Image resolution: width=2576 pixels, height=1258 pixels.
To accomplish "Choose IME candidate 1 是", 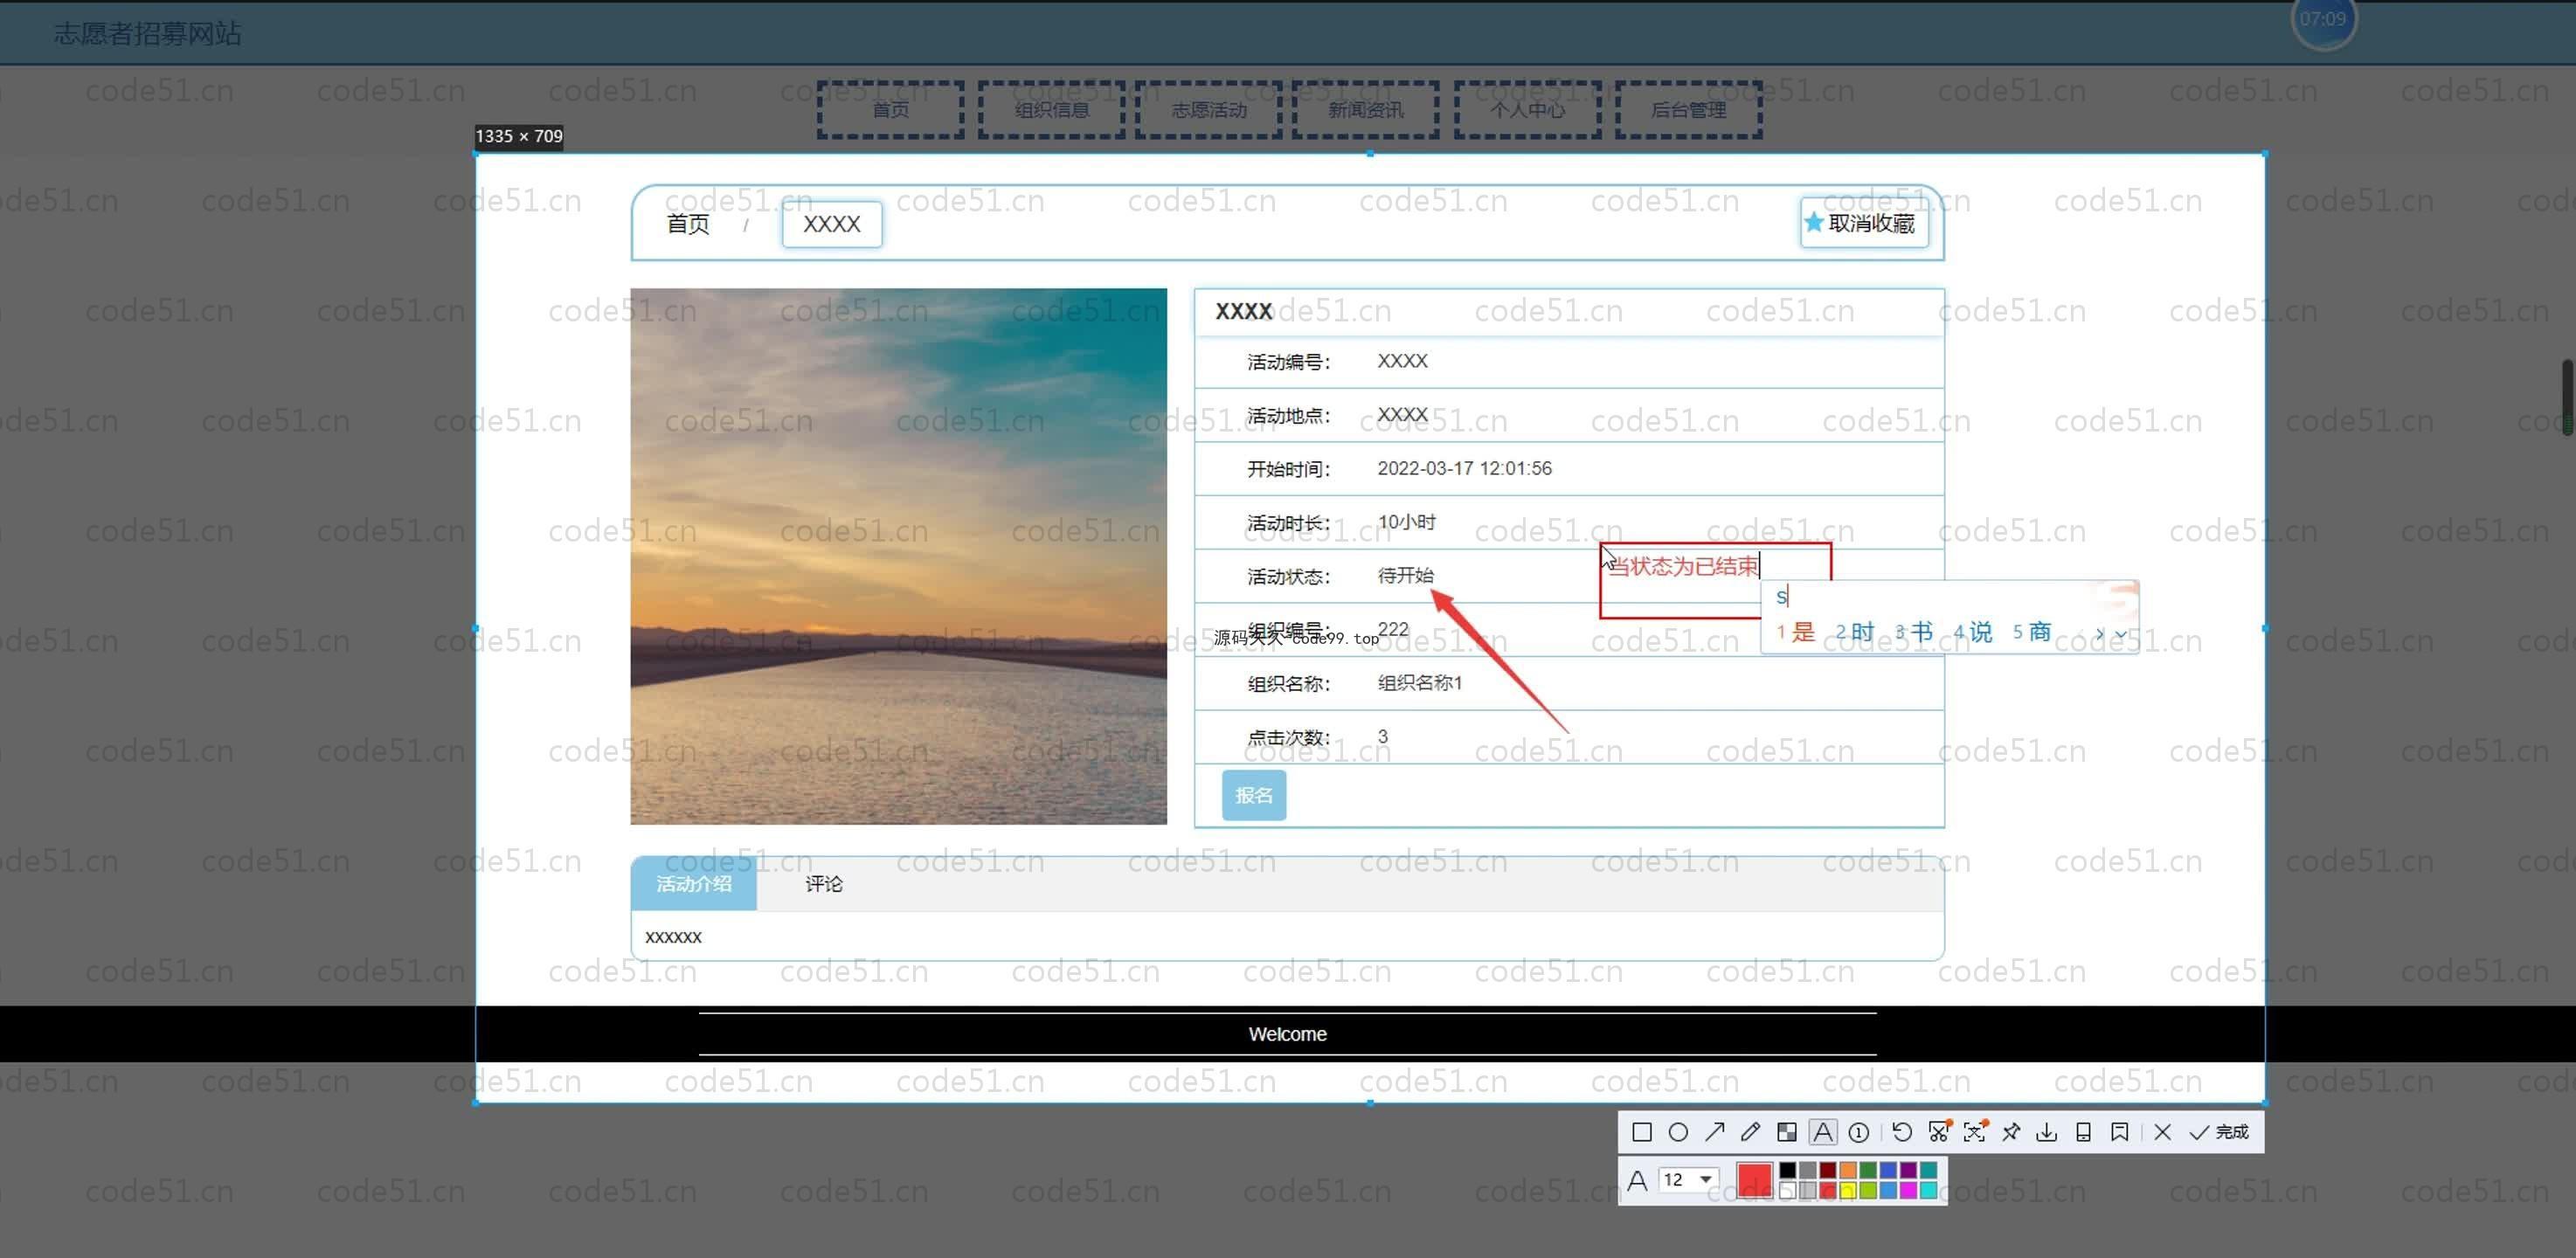I will click(1796, 632).
